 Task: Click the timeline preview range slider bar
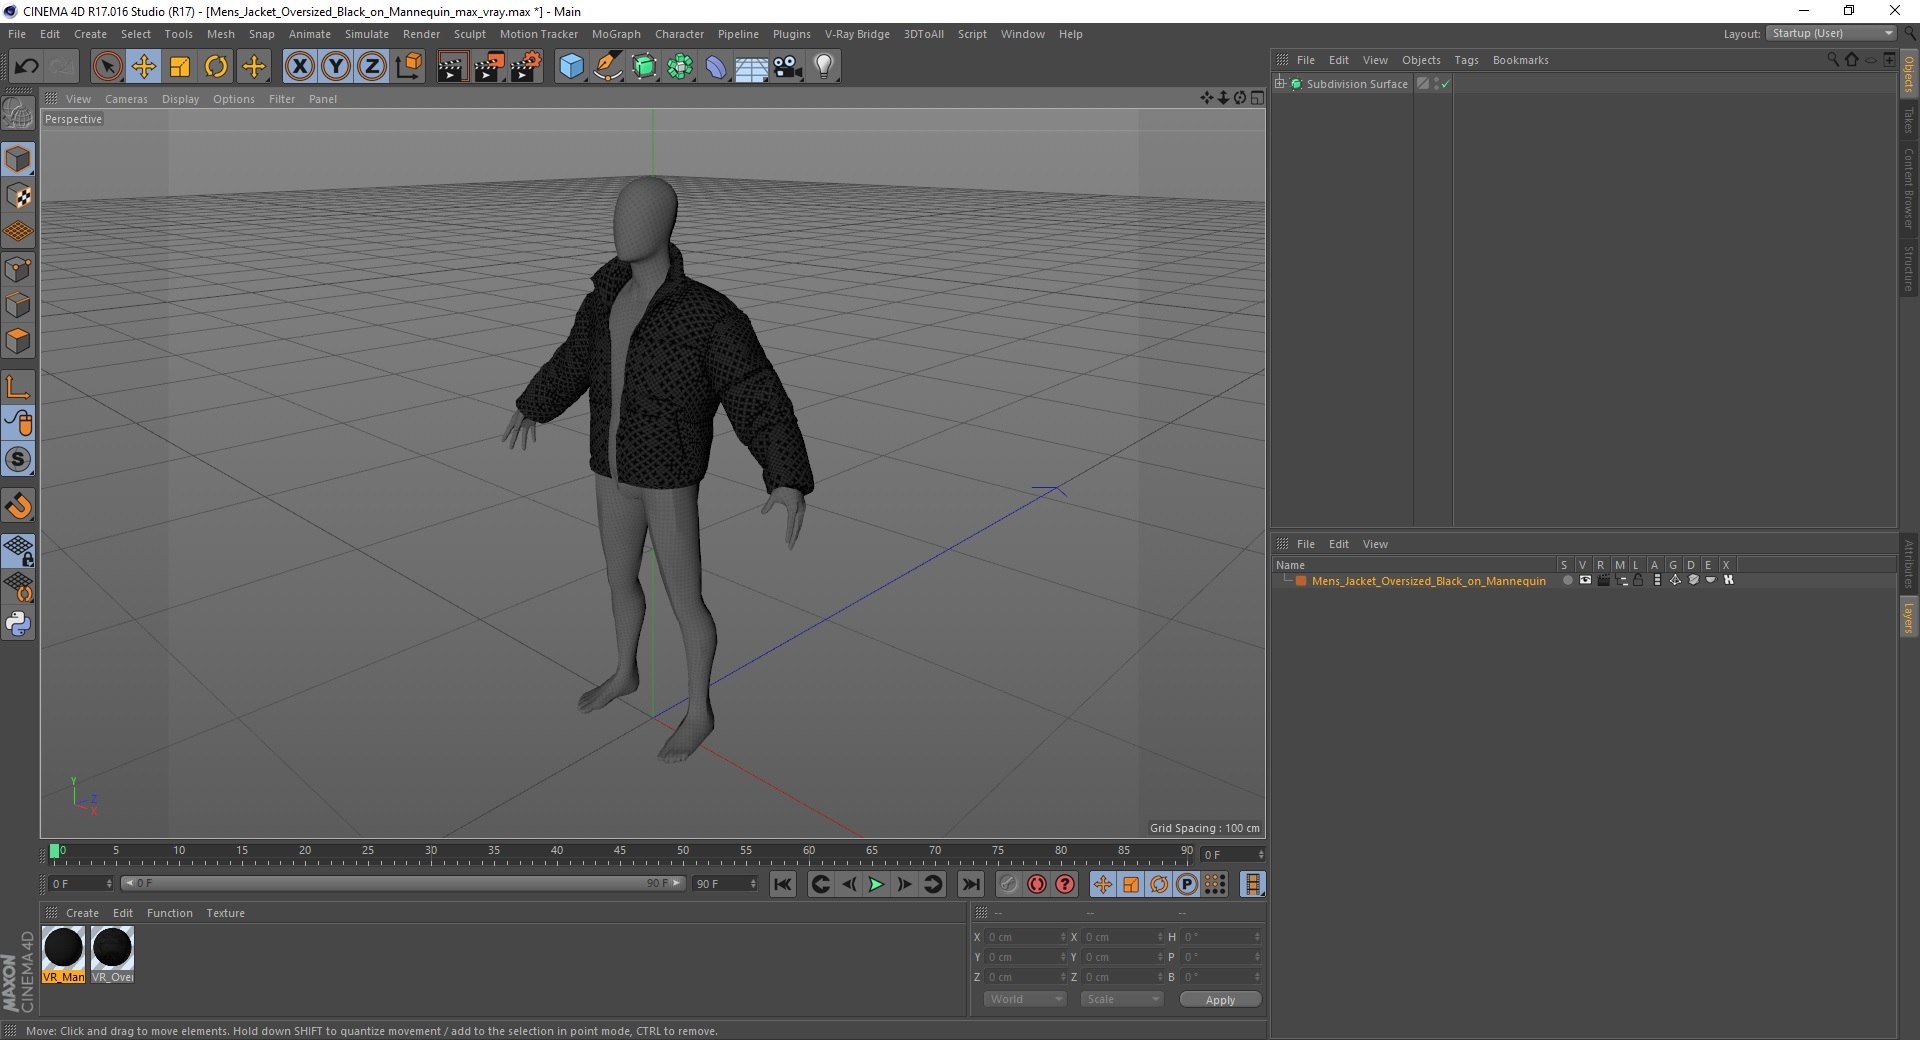[x=403, y=883]
